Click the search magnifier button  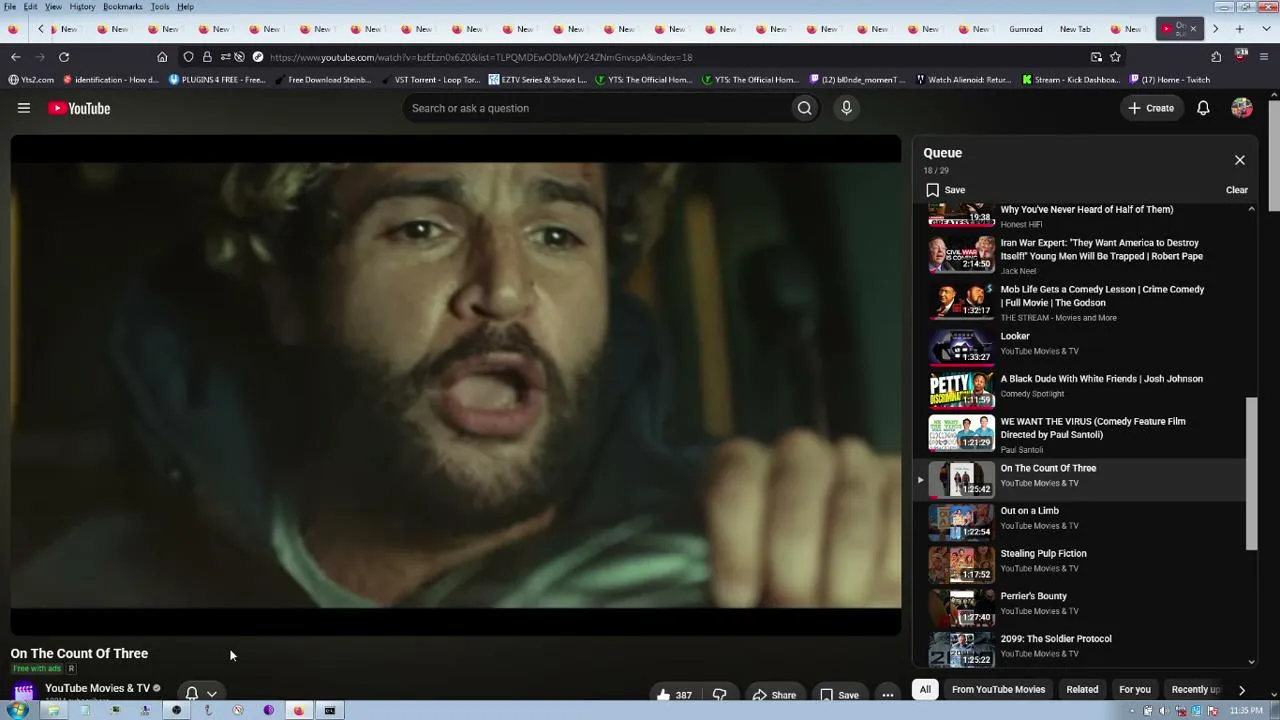(x=804, y=108)
